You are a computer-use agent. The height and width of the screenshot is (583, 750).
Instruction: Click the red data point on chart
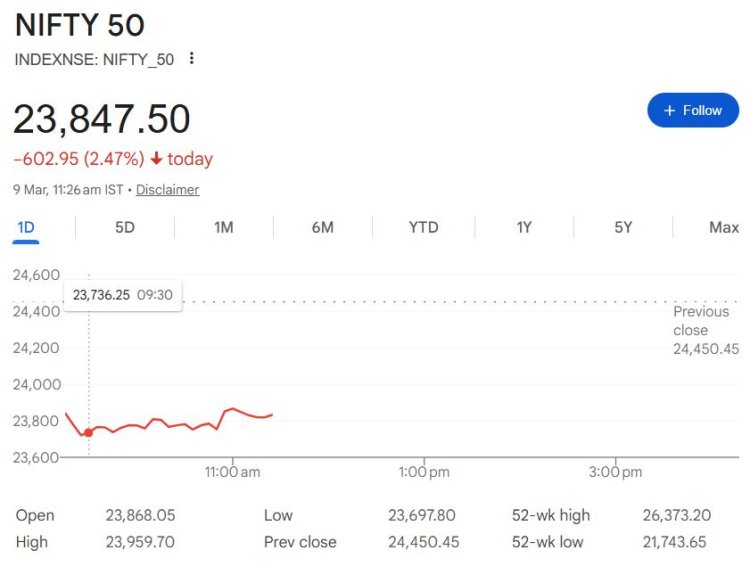coord(88,432)
